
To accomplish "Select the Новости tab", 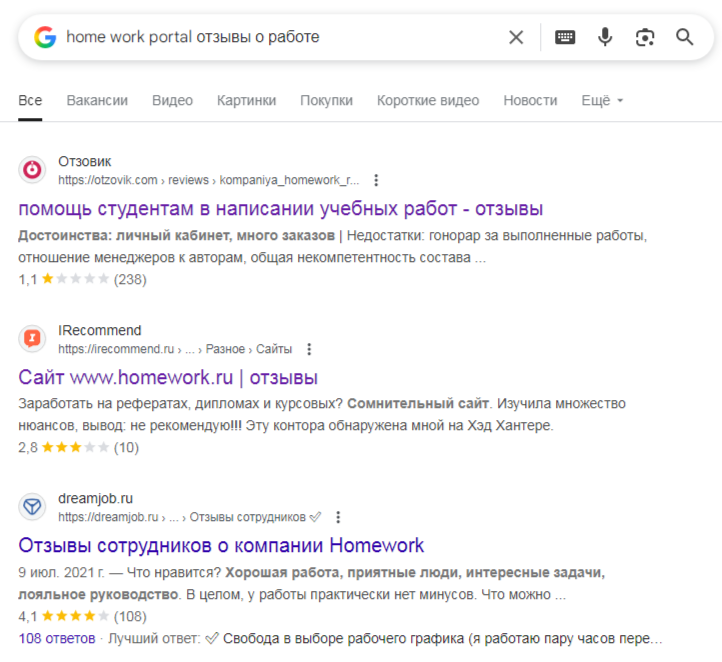I will pos(530,101).
